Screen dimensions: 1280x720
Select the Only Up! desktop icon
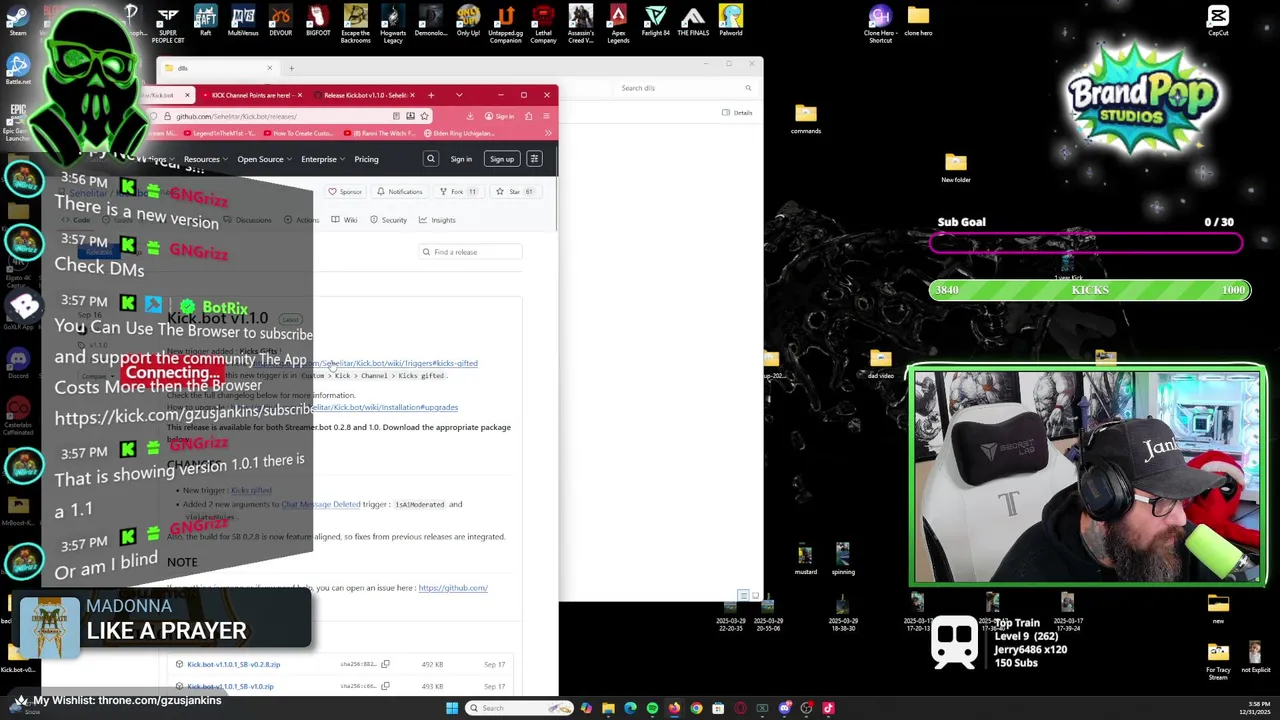[x=468, y=20]
